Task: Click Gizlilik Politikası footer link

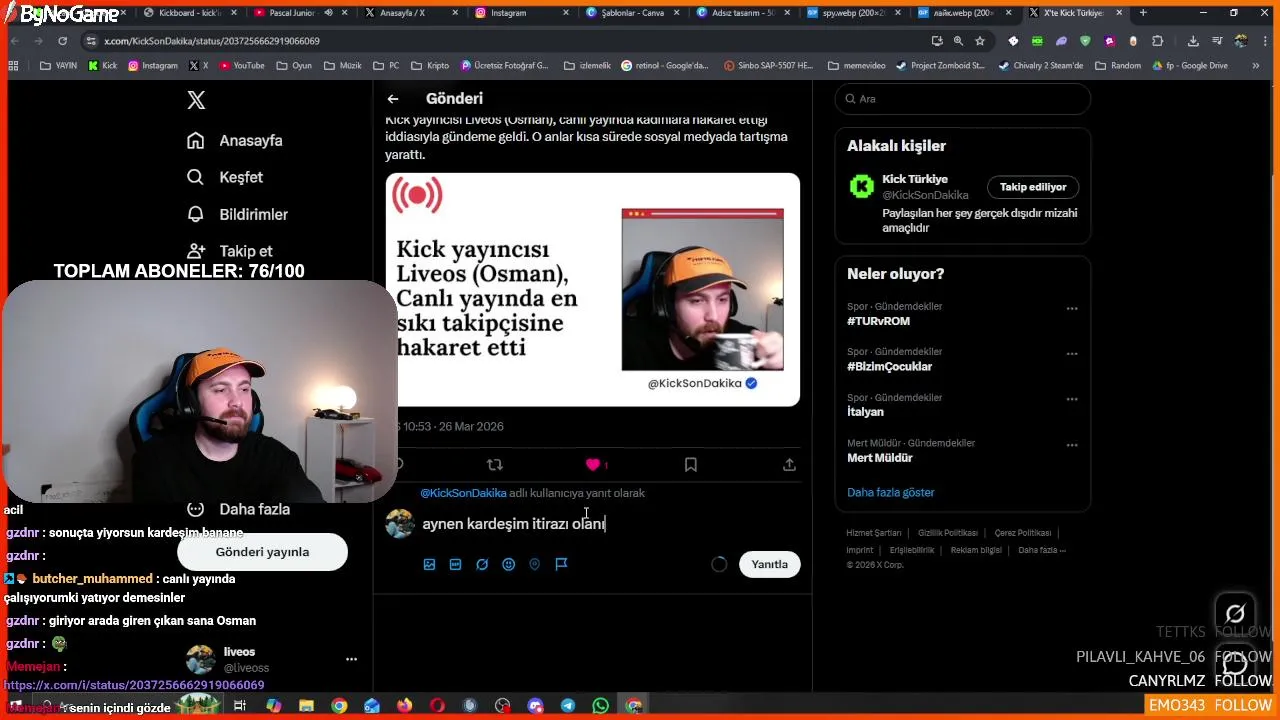Action: (948, 533)
